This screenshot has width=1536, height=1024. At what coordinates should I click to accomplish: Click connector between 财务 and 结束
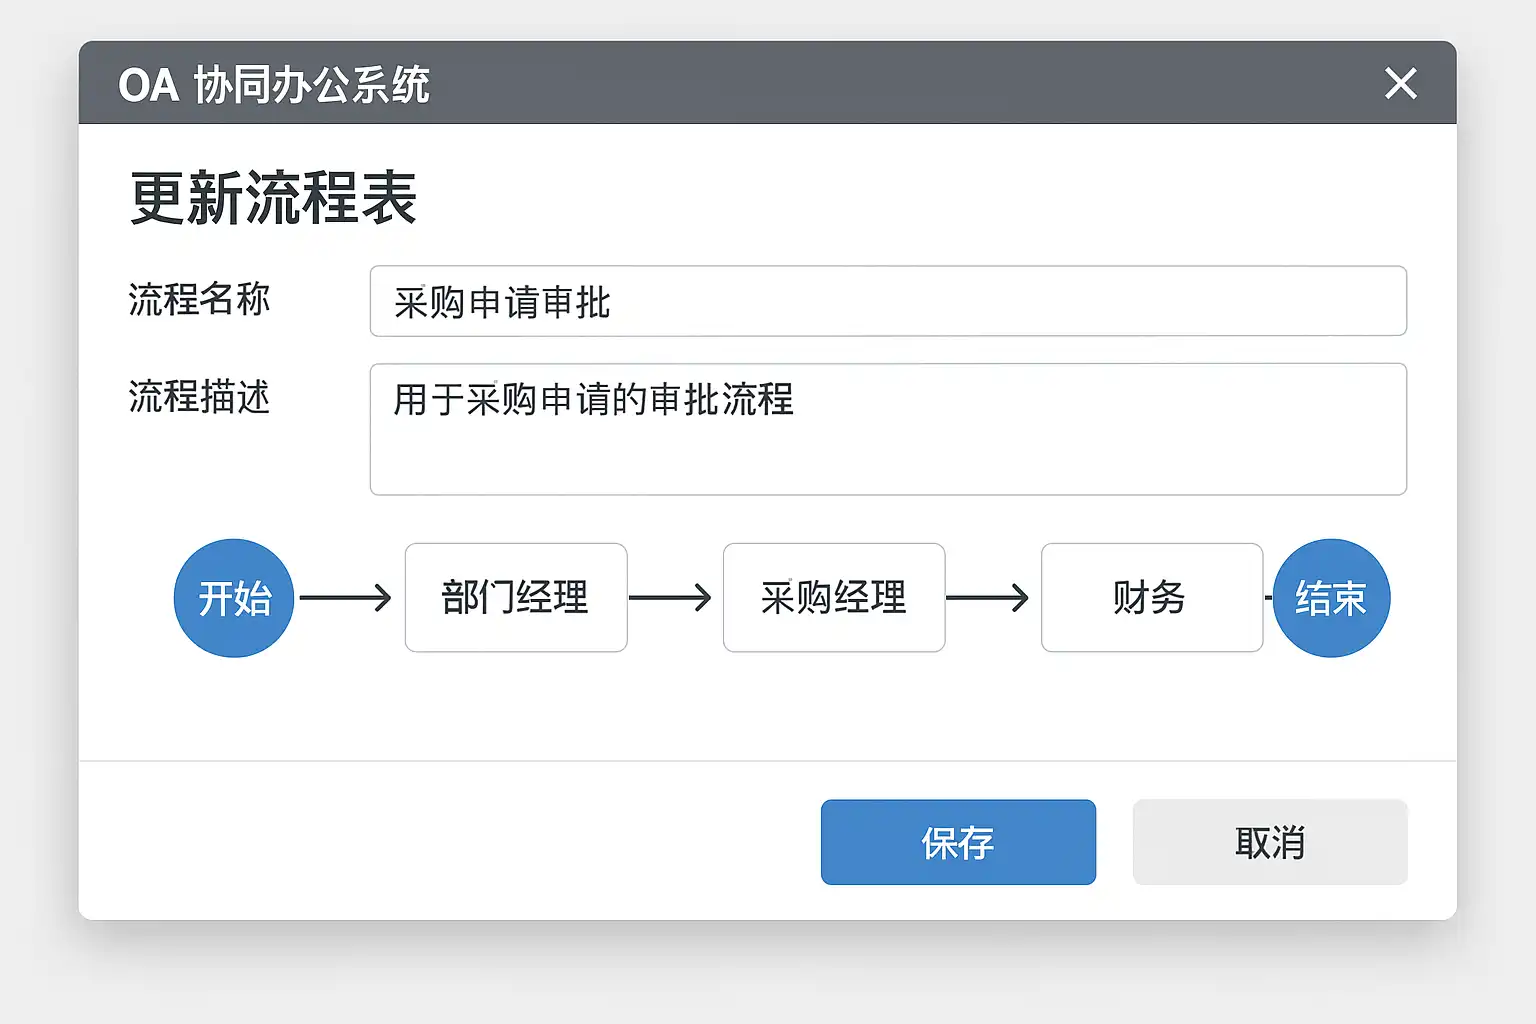(x=1268, y=598)
